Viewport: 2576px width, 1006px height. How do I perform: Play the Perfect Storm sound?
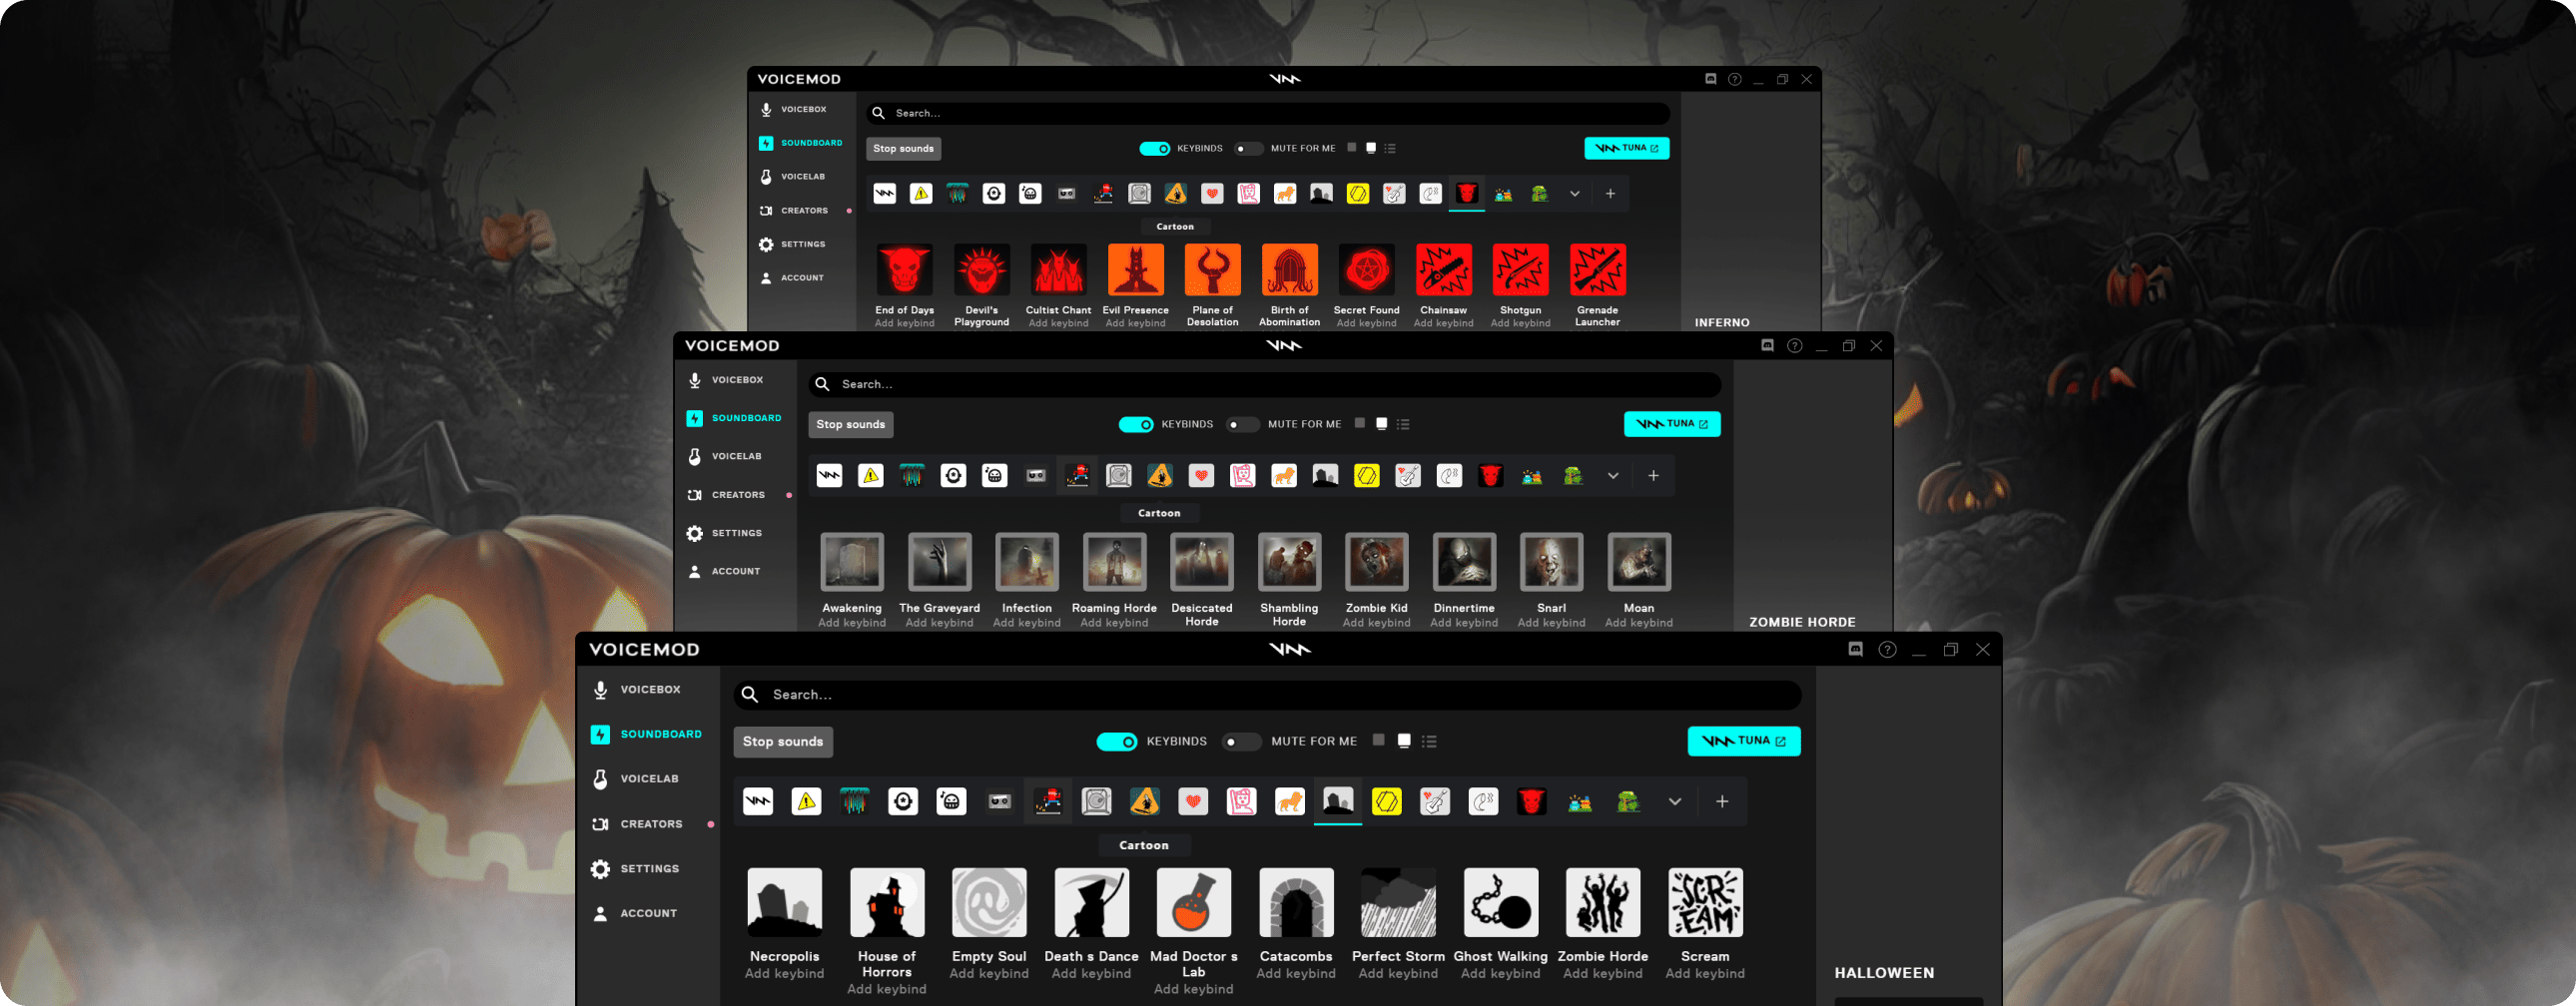tap(1398, 902)
